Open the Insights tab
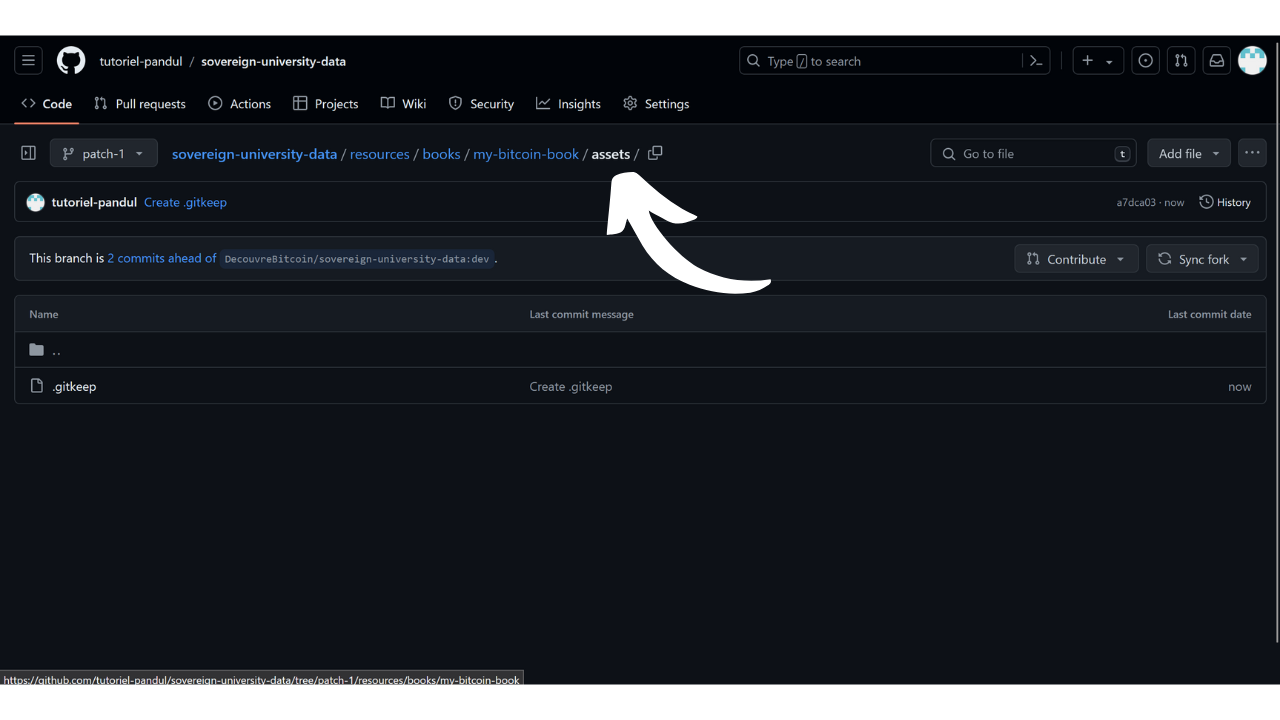This screenshot has width=1280, height=720. pos(569,104)
